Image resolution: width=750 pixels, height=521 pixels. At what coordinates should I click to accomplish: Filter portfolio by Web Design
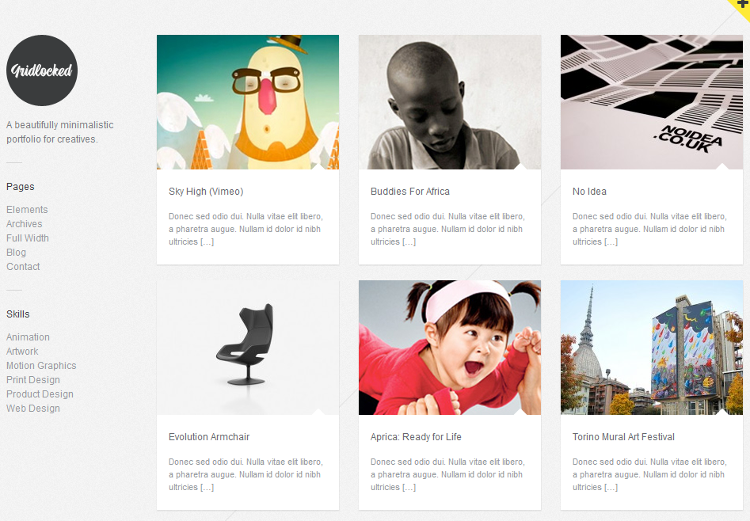point(33,409)
